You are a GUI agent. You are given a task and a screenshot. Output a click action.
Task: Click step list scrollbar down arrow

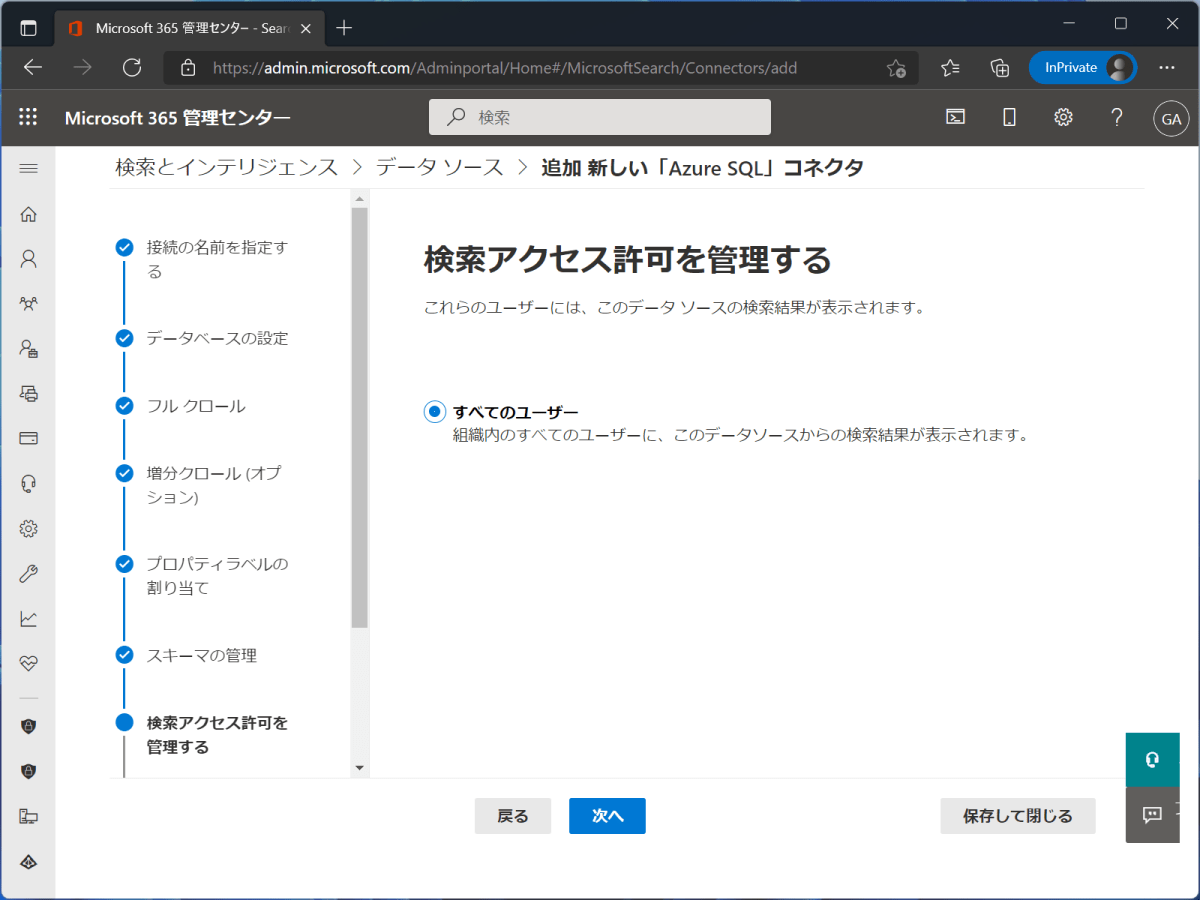(x=360, y=767)
